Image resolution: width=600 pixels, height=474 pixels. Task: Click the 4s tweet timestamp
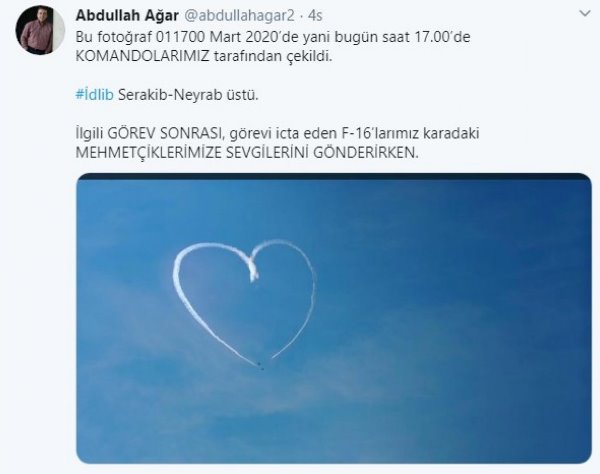tap(315, 16)
